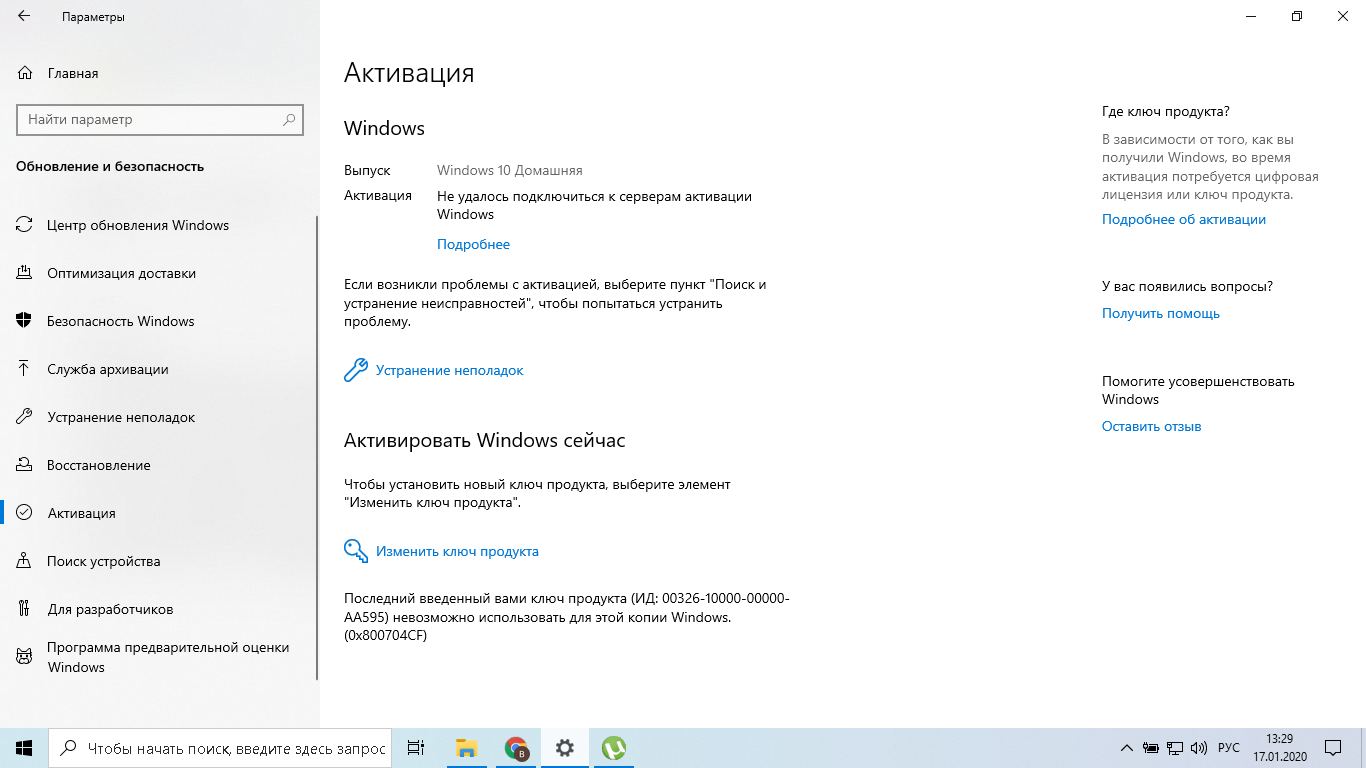Open the notification center icon

(x=1333, y=748)
